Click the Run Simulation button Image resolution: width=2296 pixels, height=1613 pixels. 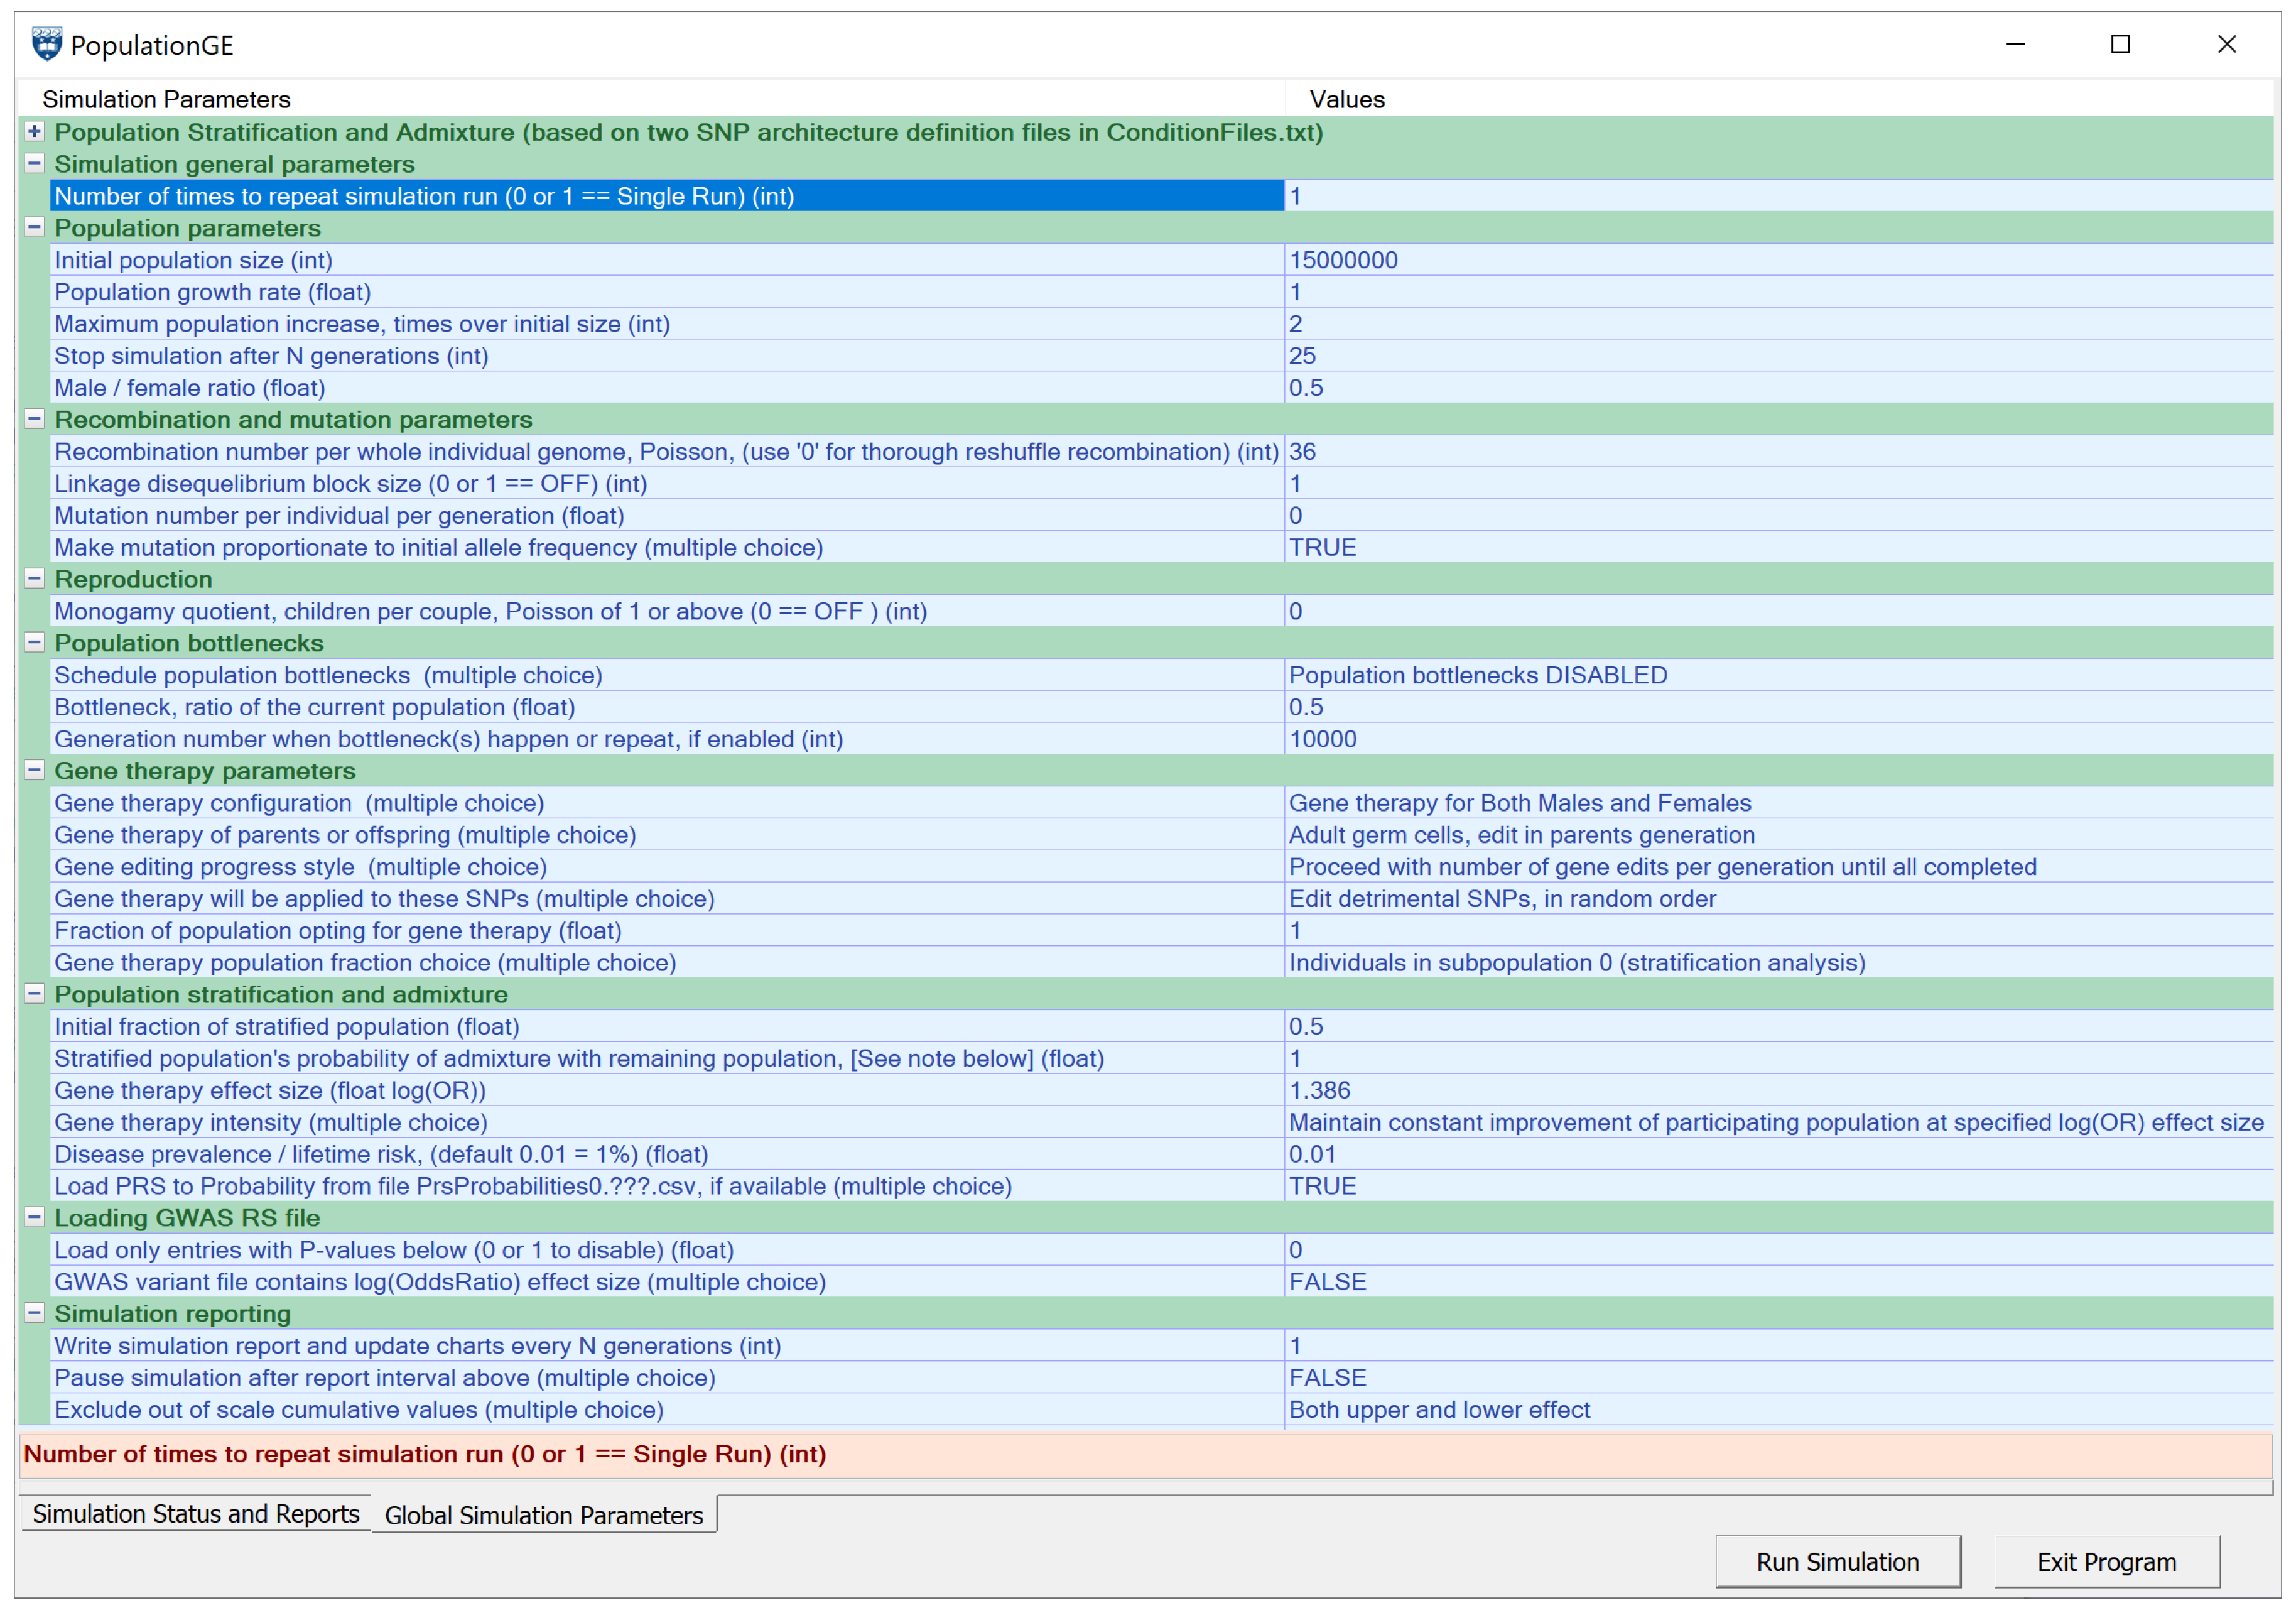click(x=1837, y=1561)
